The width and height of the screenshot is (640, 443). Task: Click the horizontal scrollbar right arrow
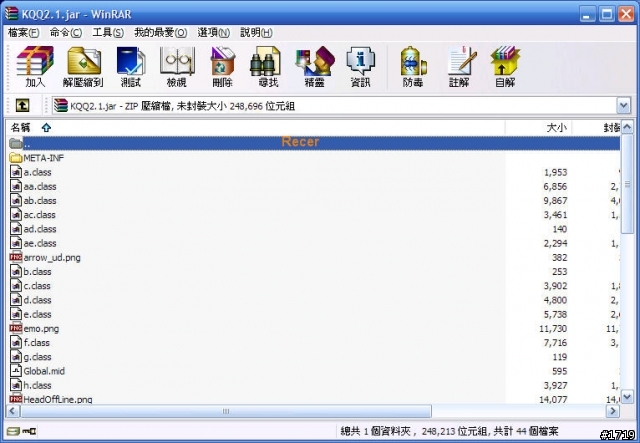point(612,411)
